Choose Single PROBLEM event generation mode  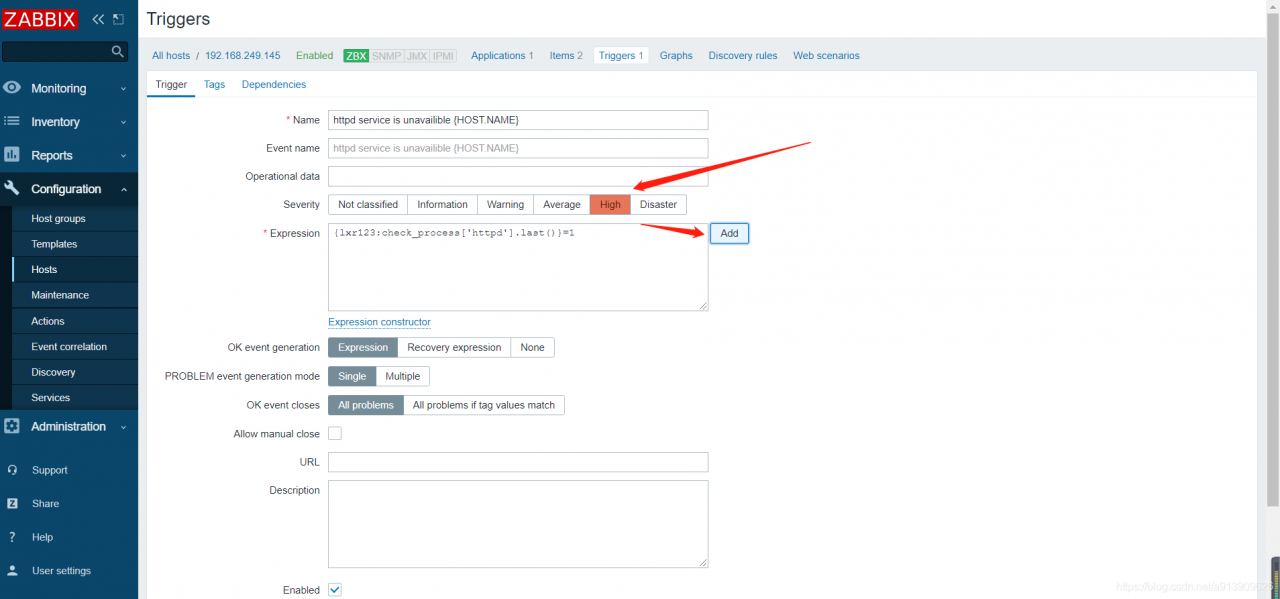(x=352, y=376)
